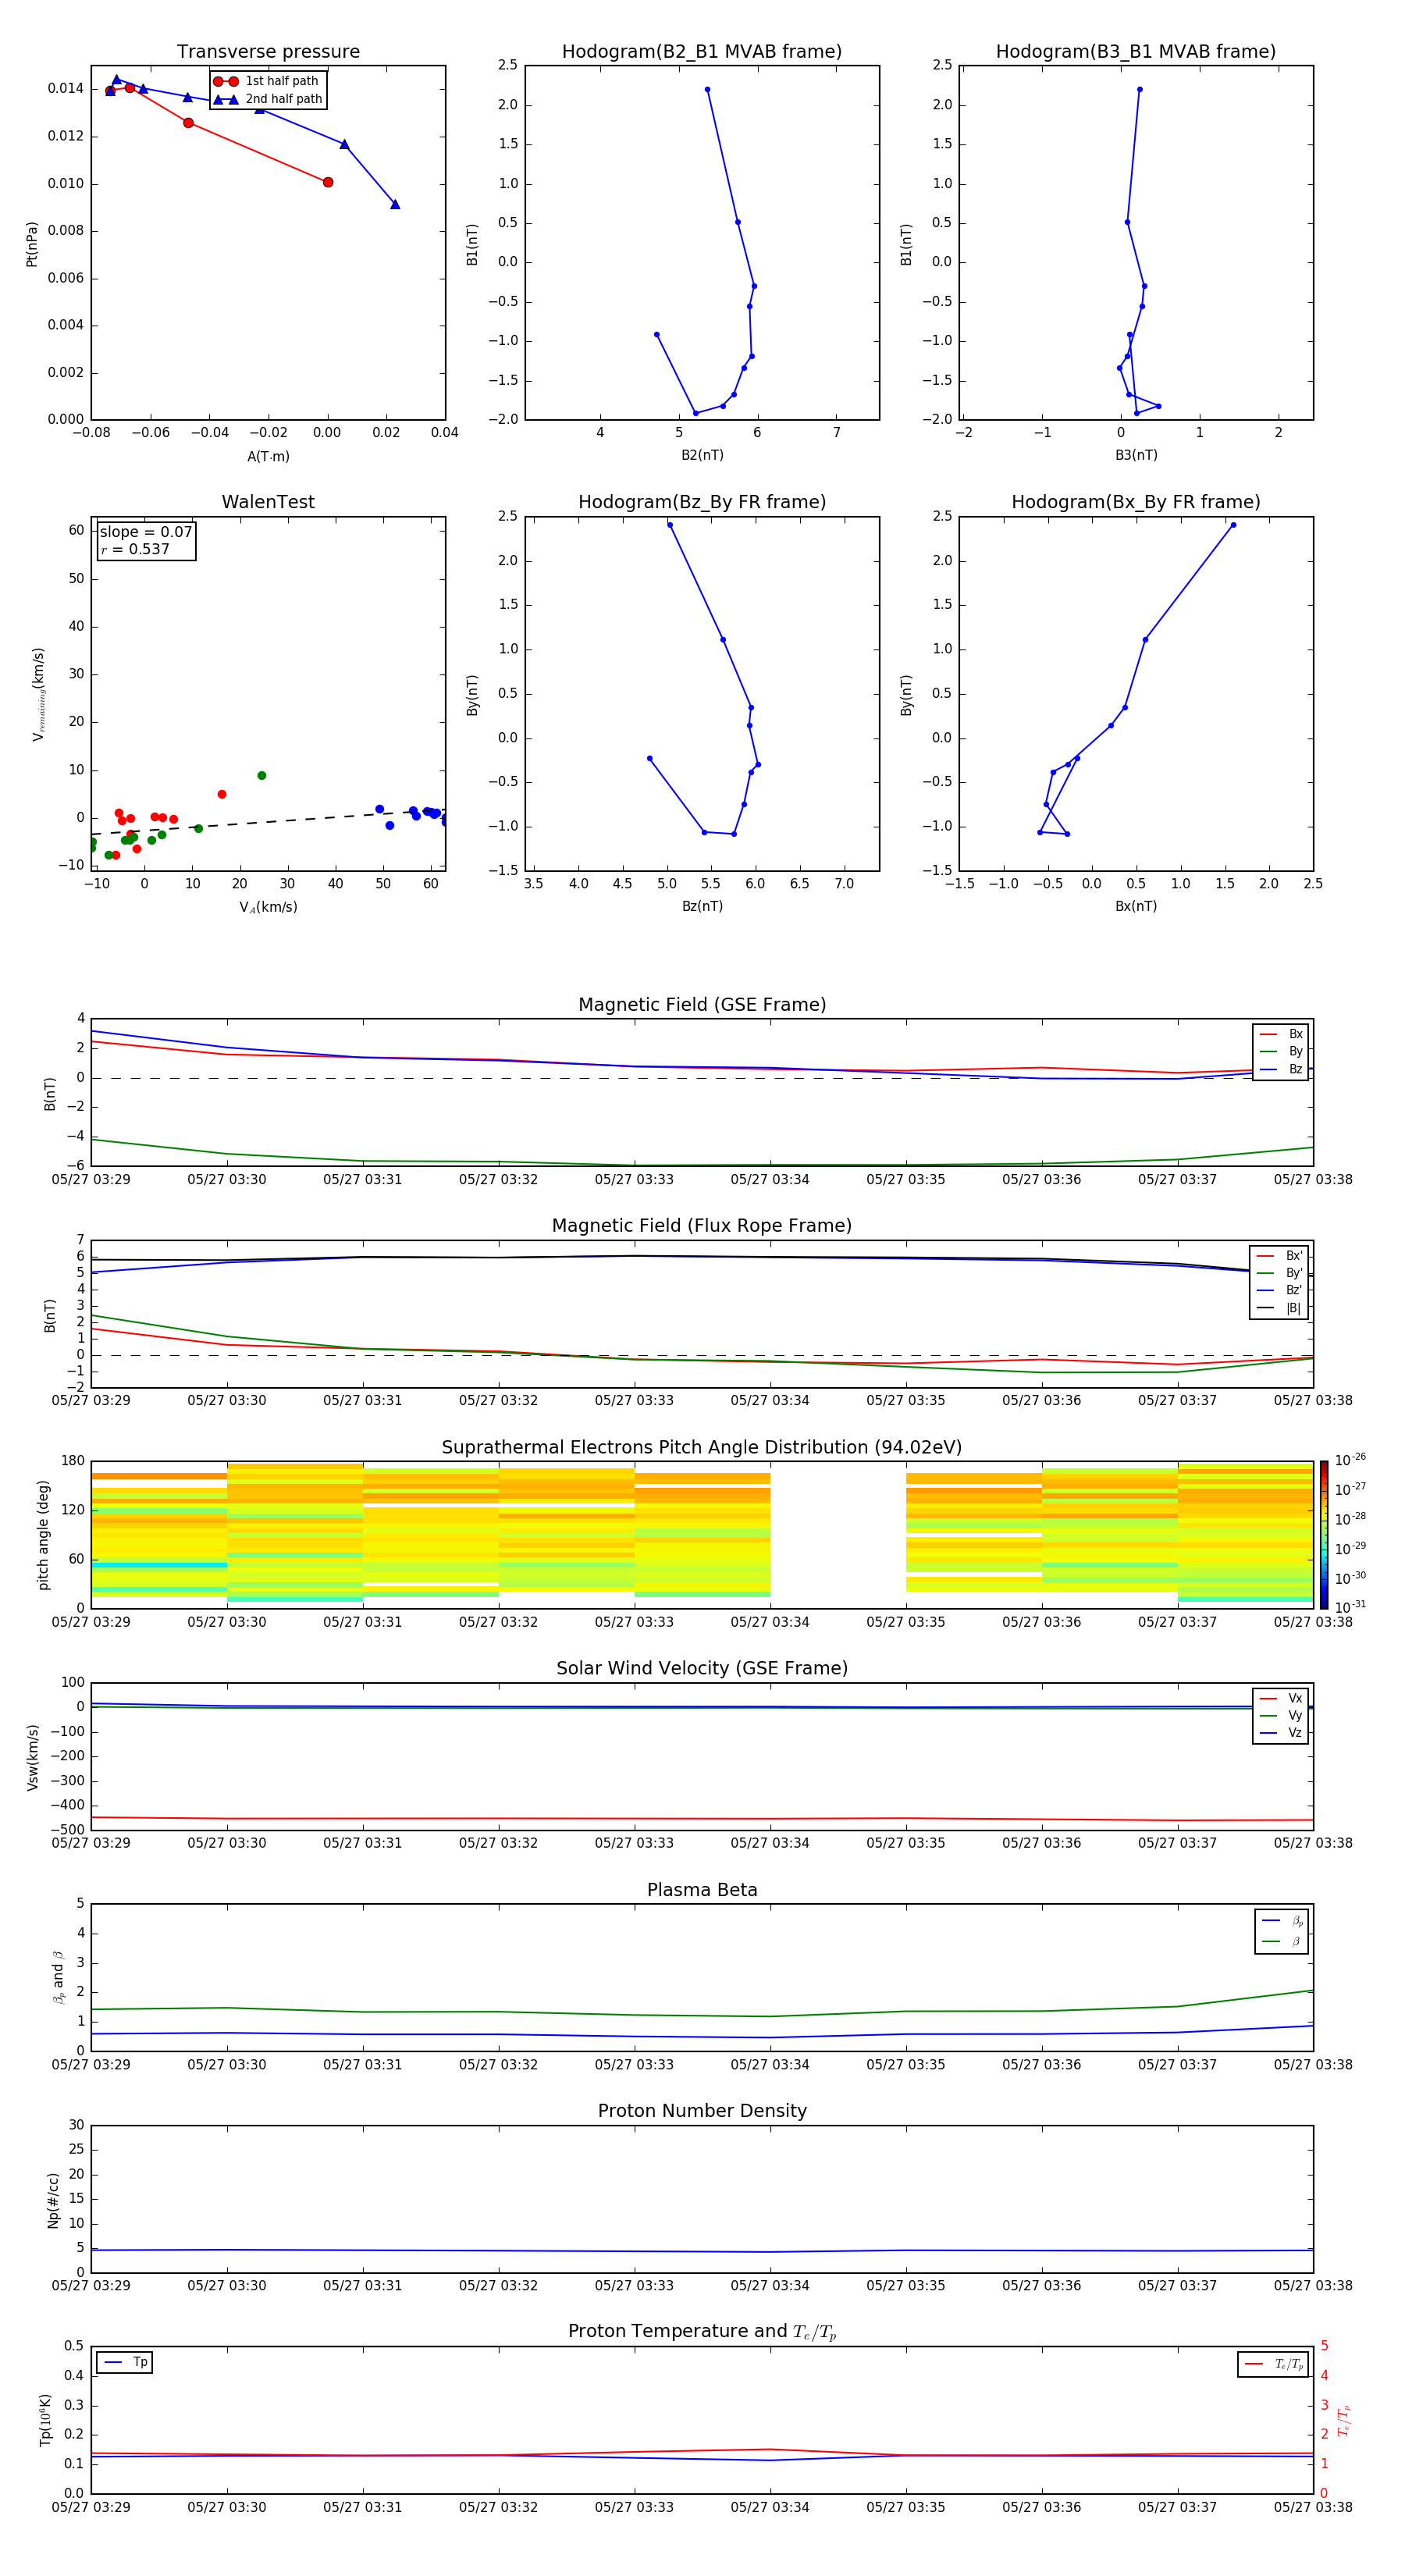Click the 'Hodogram(B2_B1 MVAB frame)' title
This screenshot has width=1405, height=2576.
pos(702,52)
